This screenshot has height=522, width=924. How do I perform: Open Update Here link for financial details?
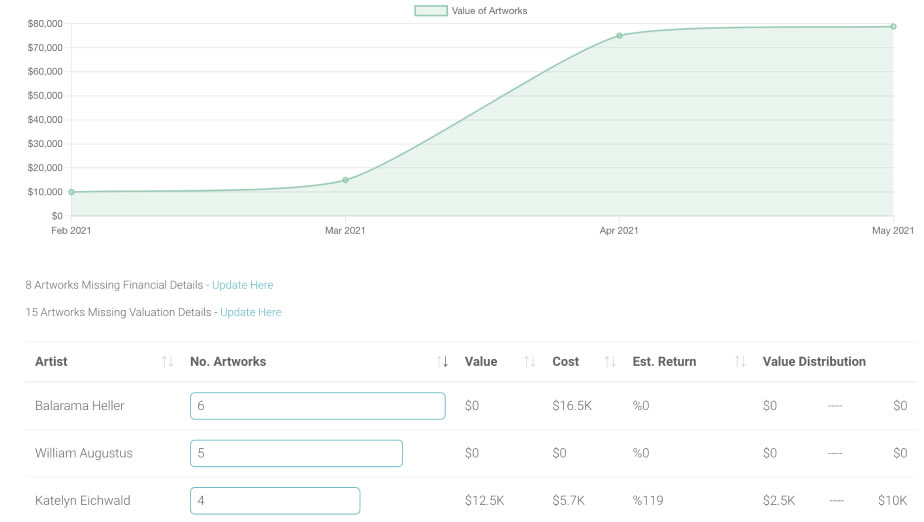pyautogui.click(x=242, y=285)
